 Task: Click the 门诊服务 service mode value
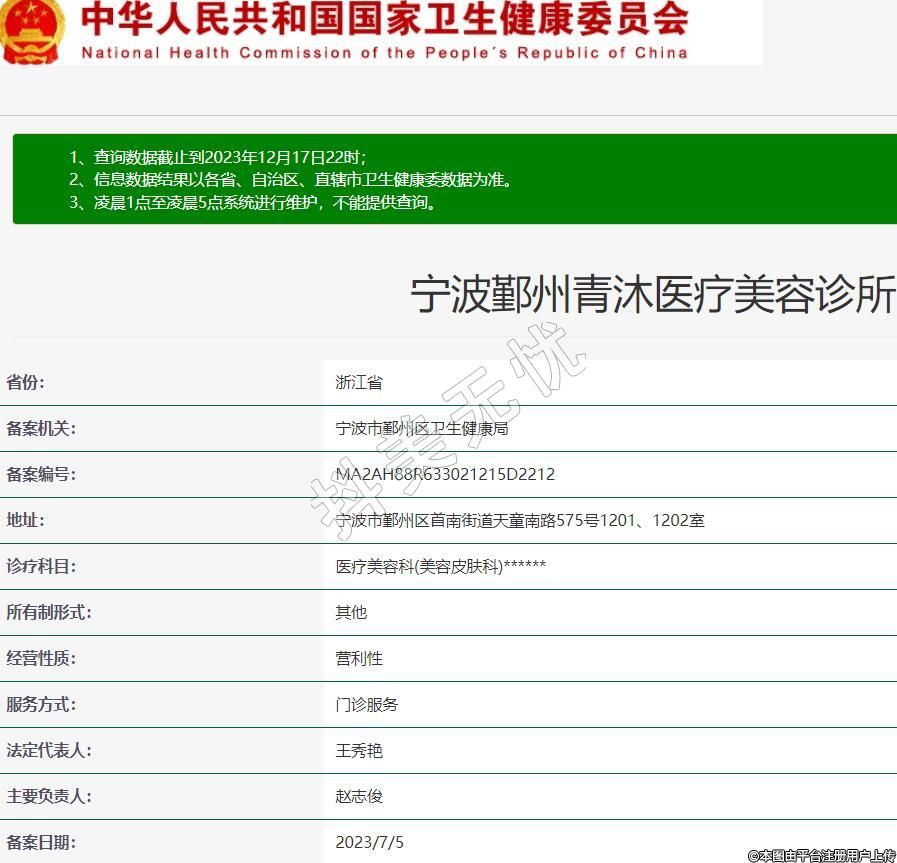point(367,704)
